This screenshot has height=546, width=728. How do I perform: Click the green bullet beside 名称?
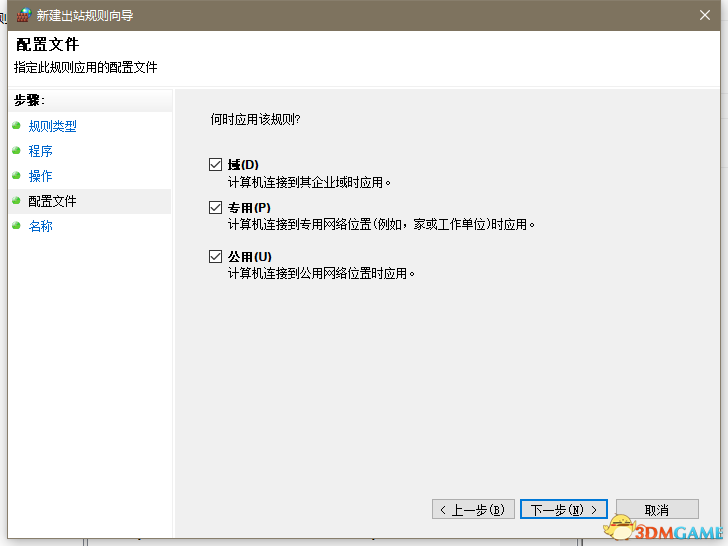[17, 226]
